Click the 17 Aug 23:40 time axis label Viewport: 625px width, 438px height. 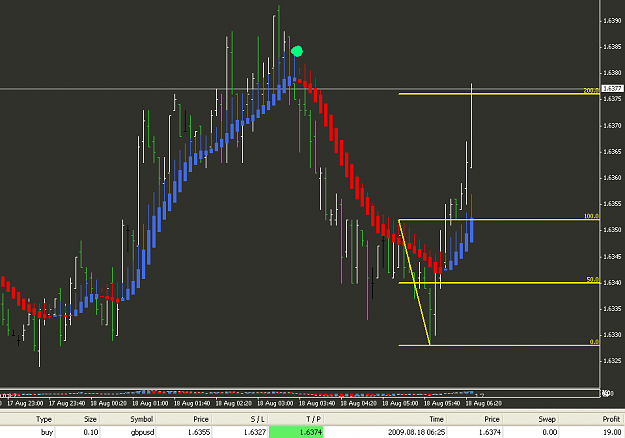point(67,403)
